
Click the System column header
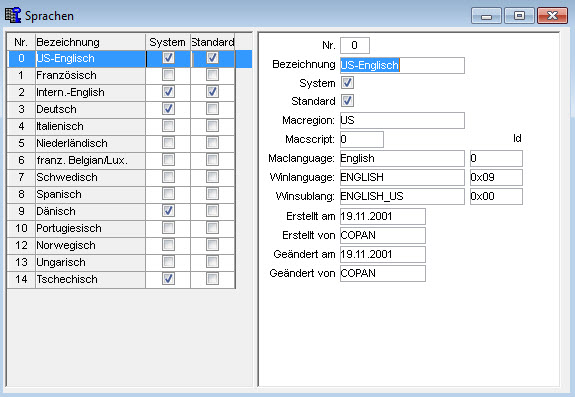coord(168,42)
